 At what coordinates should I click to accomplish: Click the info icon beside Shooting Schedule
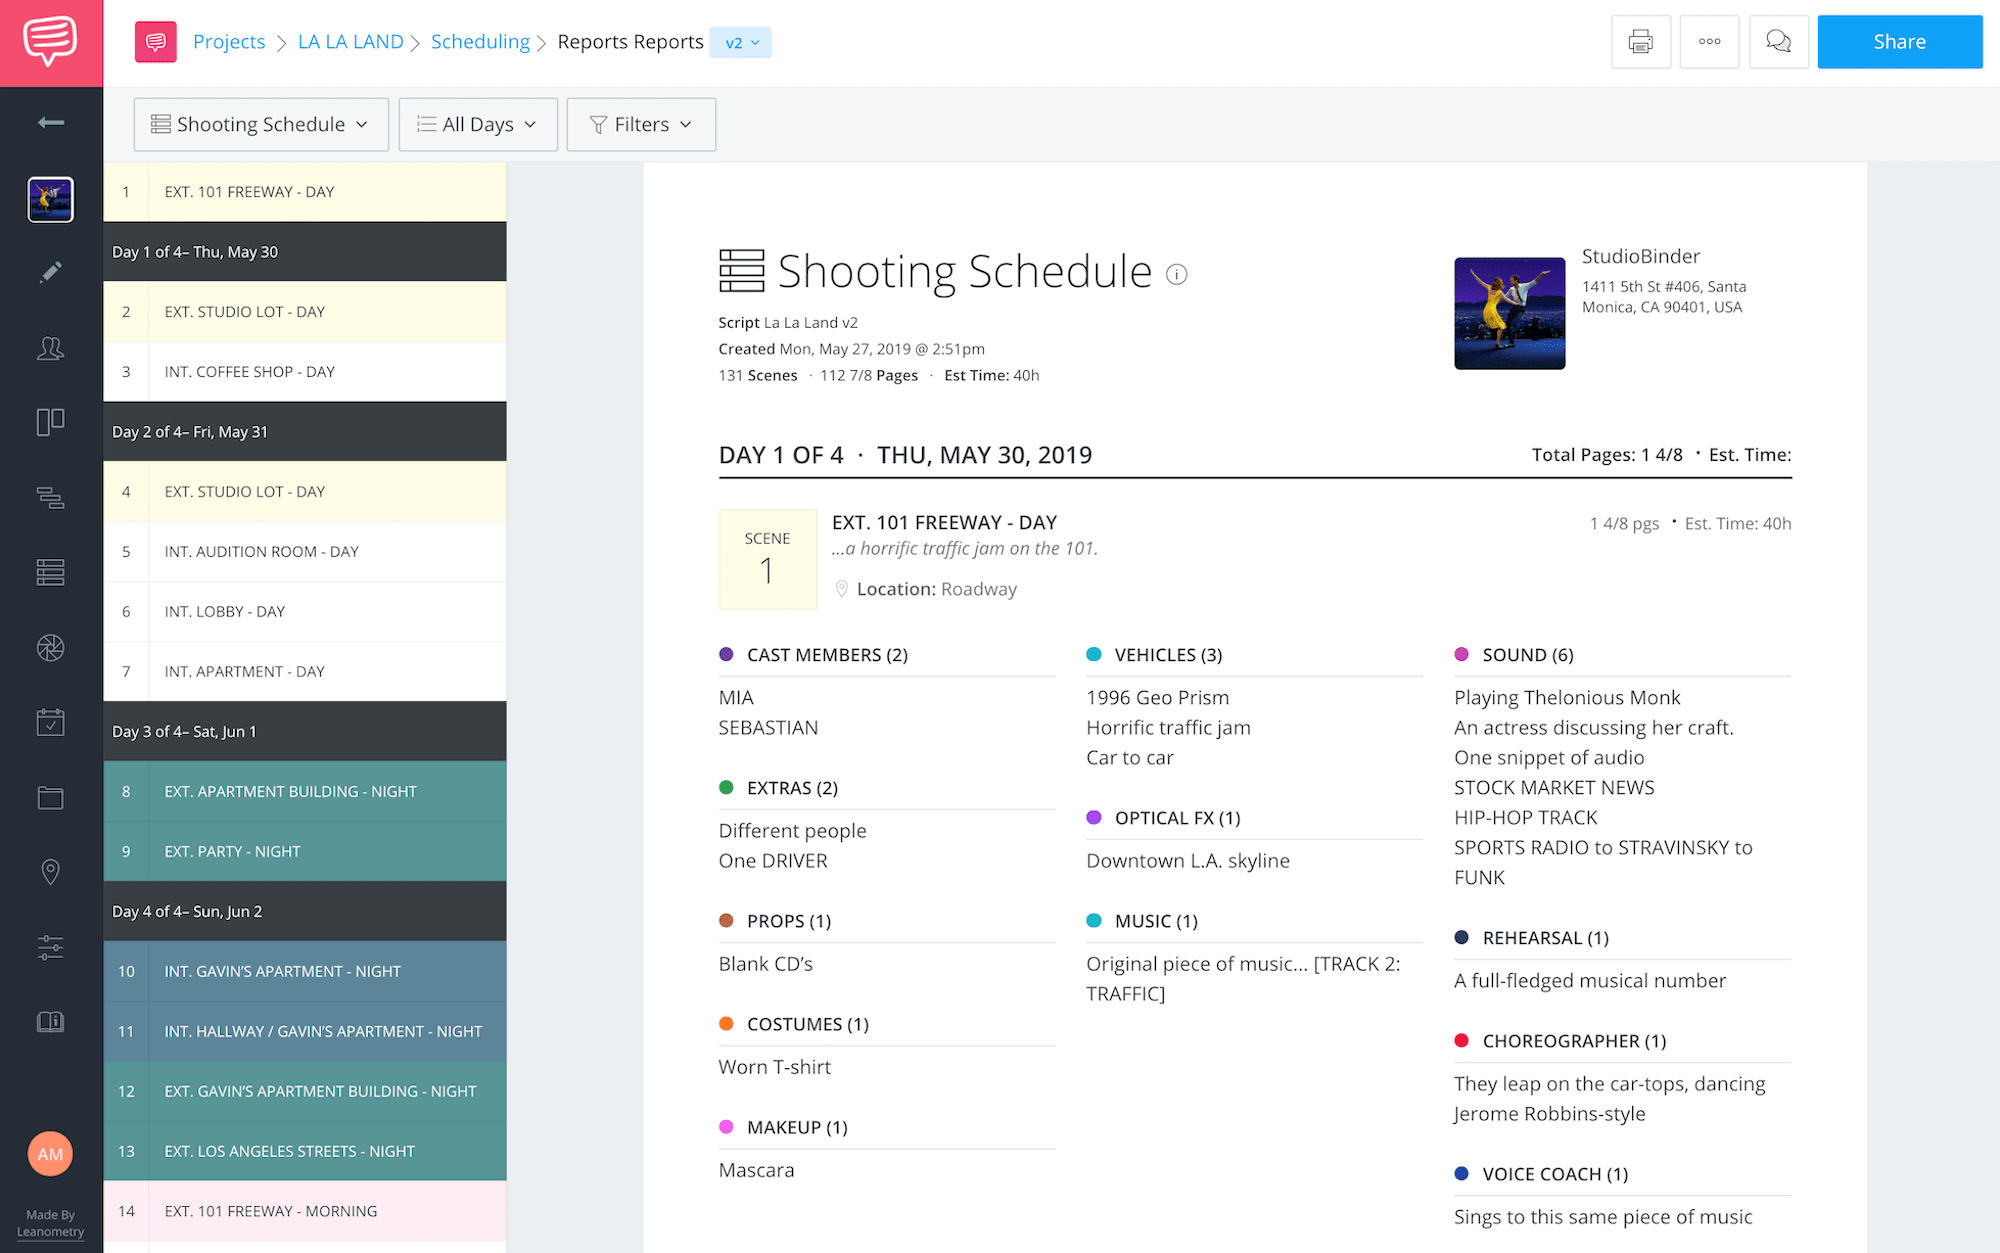[x=1177, y=274]
